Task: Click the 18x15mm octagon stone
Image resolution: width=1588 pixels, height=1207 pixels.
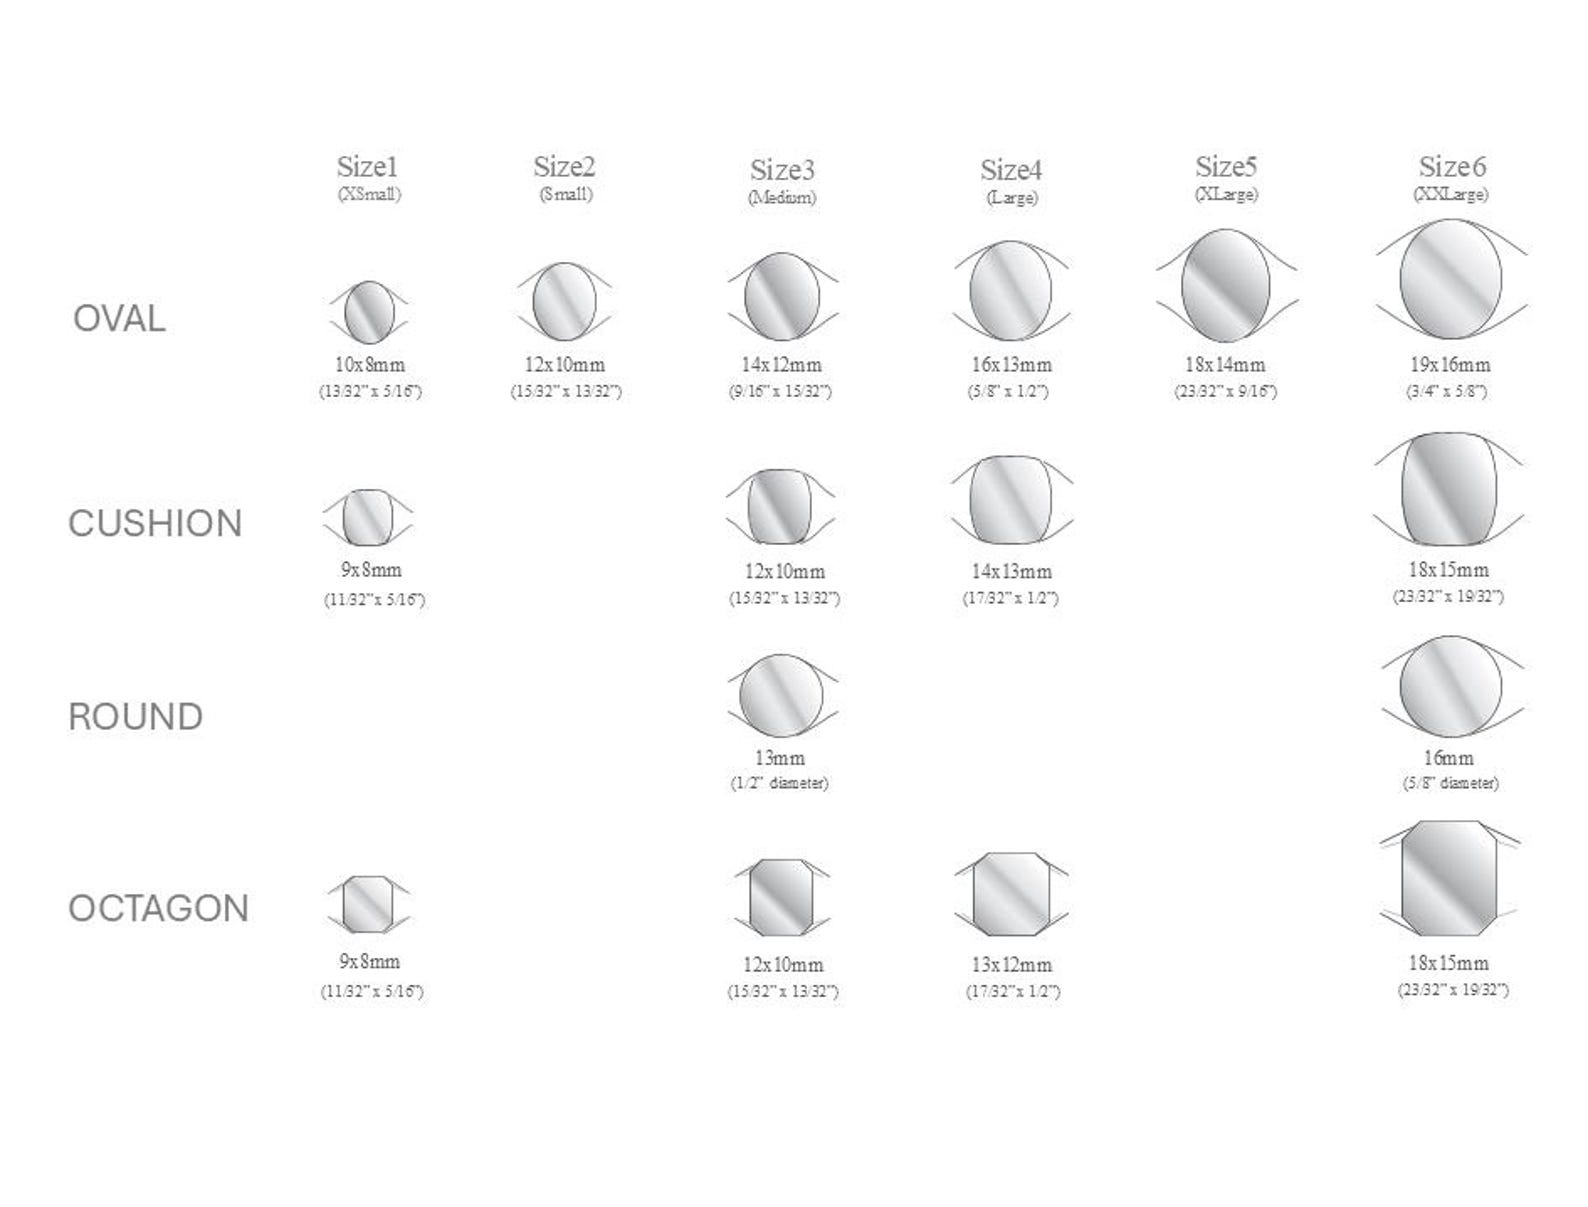Action: click(1450, 878)
